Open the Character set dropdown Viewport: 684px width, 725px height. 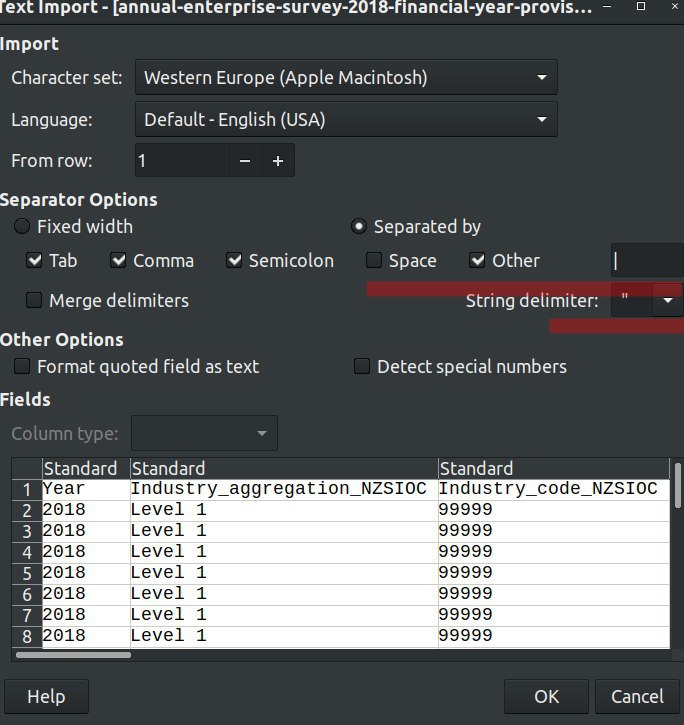(346, 77)
